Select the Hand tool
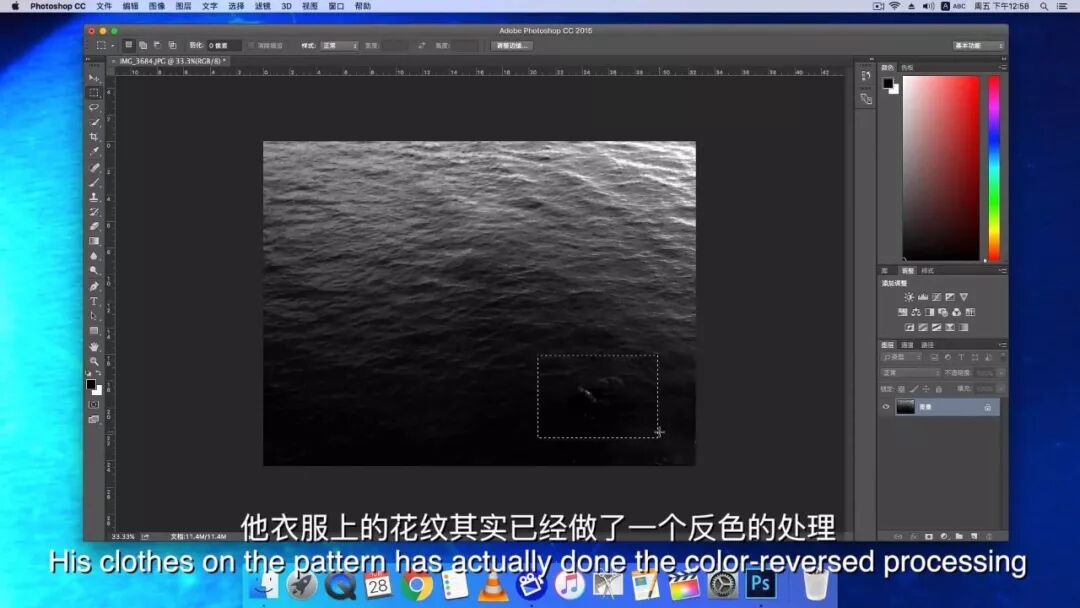The width and height of the screenshot is (1080, 608). [x=94, y=346]
